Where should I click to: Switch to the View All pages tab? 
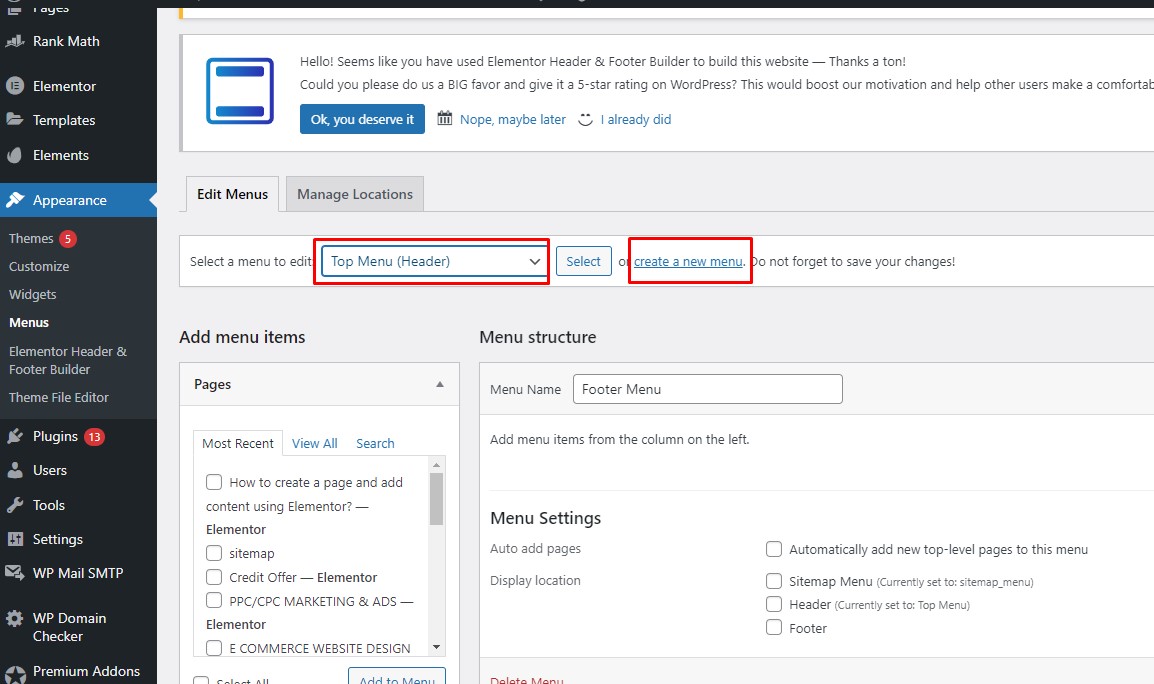(314, 443)
